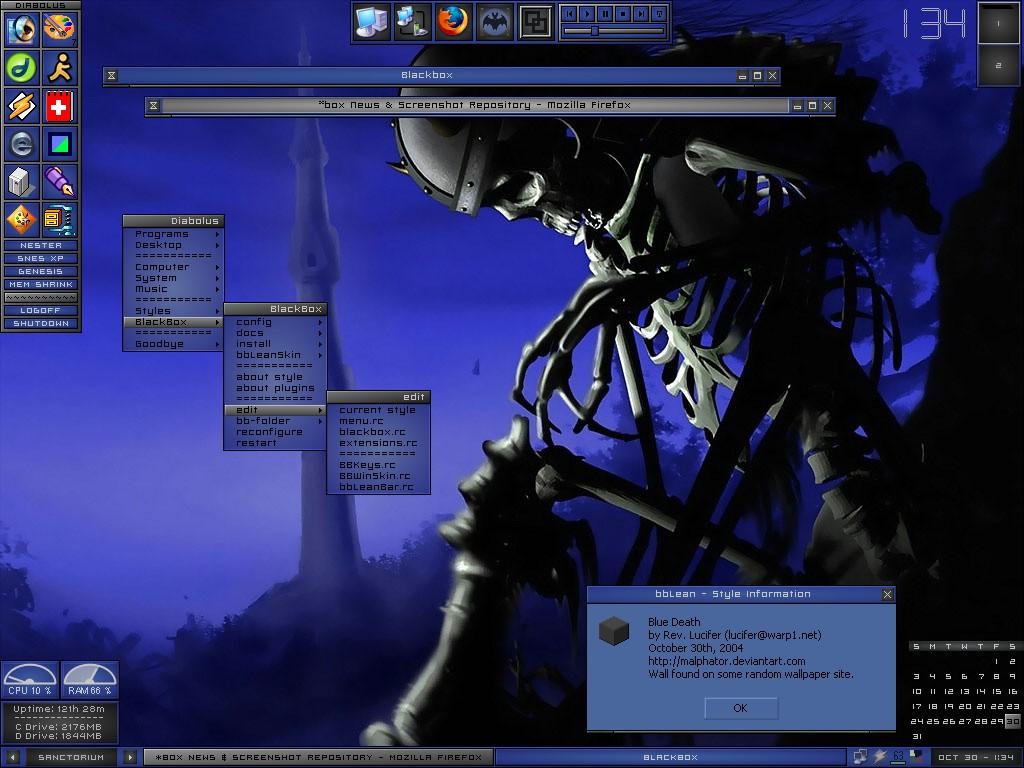
Task: Expand the Styles submenu
Action: [174, 311]
